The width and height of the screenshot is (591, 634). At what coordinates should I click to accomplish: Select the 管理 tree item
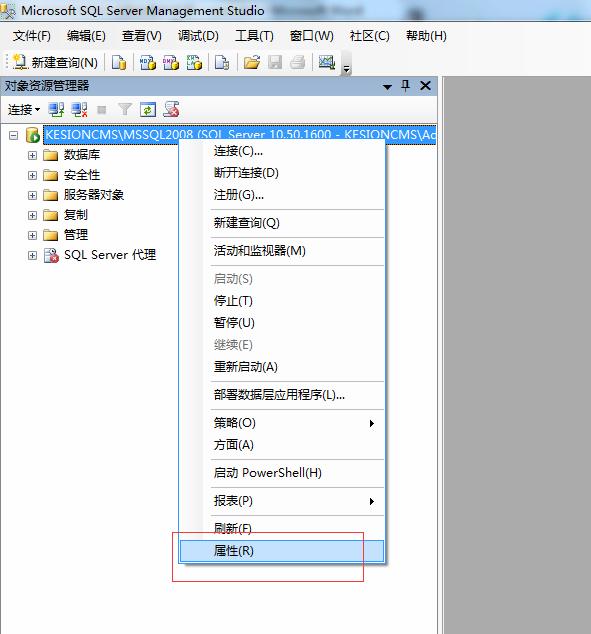click(x=76, y=235)
